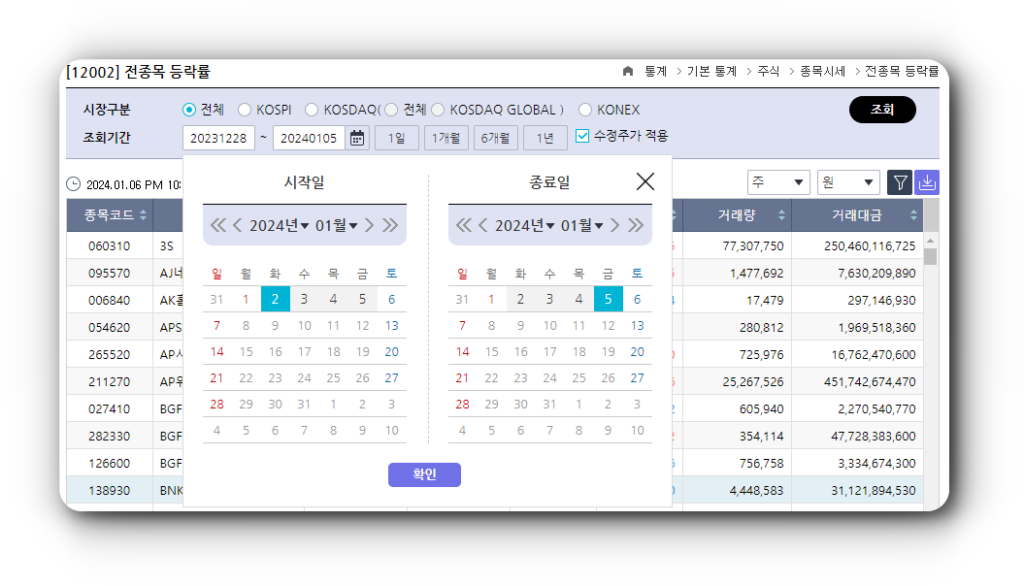
Task: Select day 2 in start calendar
Action: coord(275,299)
